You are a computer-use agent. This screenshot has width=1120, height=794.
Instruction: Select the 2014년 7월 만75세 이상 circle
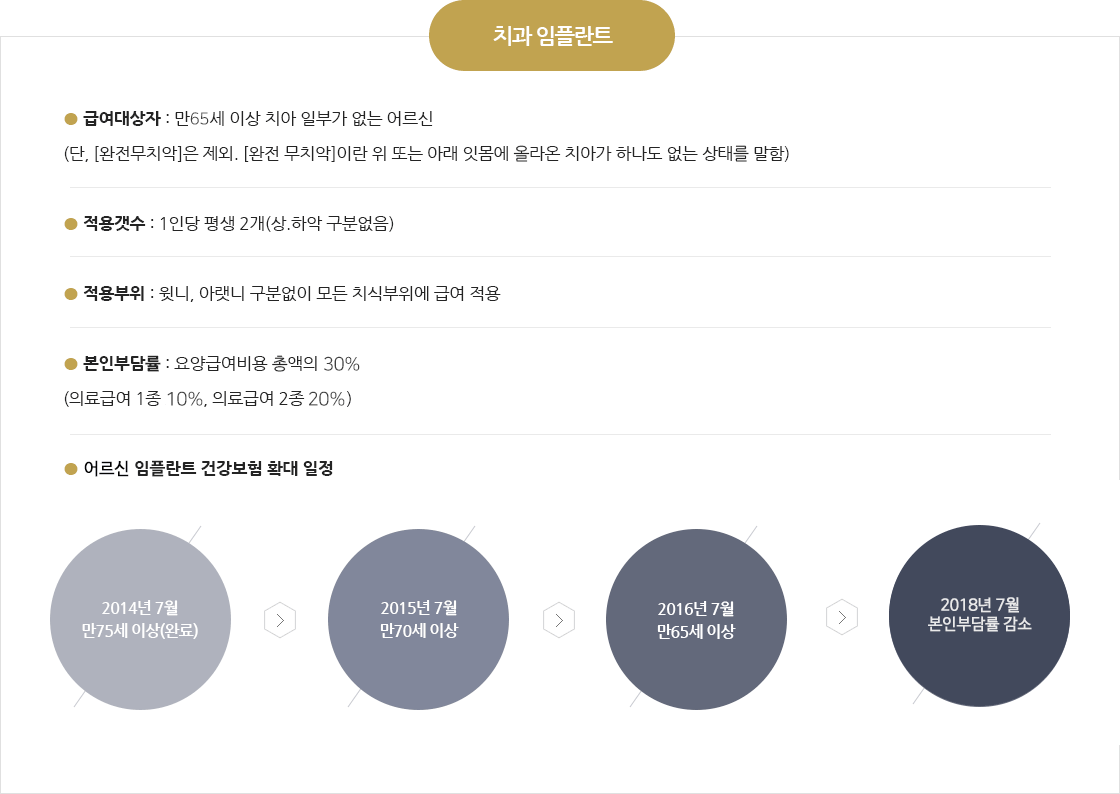[141, 619]
